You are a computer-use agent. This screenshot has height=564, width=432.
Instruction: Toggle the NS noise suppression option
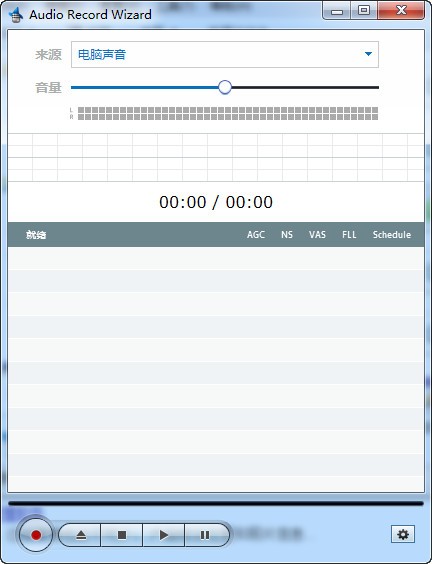click(287, 235)
